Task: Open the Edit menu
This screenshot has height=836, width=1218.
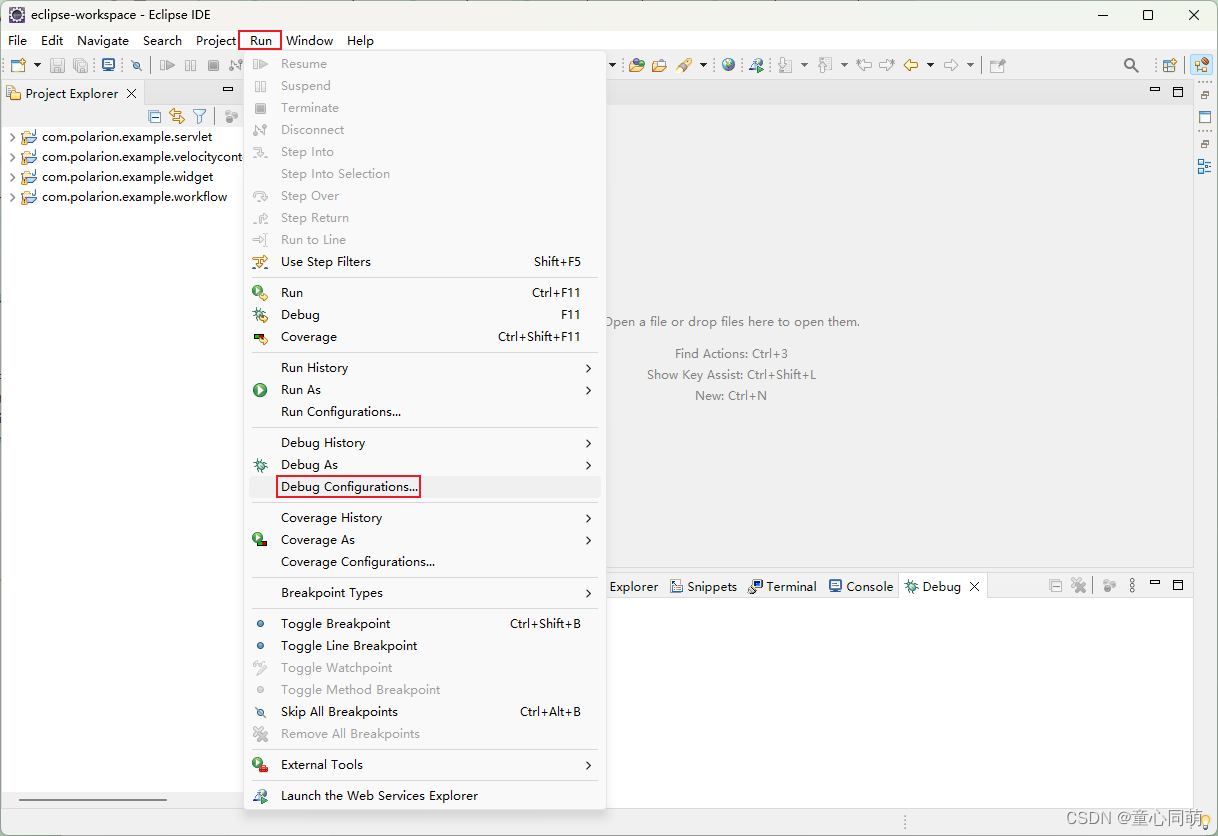Action: pos(52,41)
